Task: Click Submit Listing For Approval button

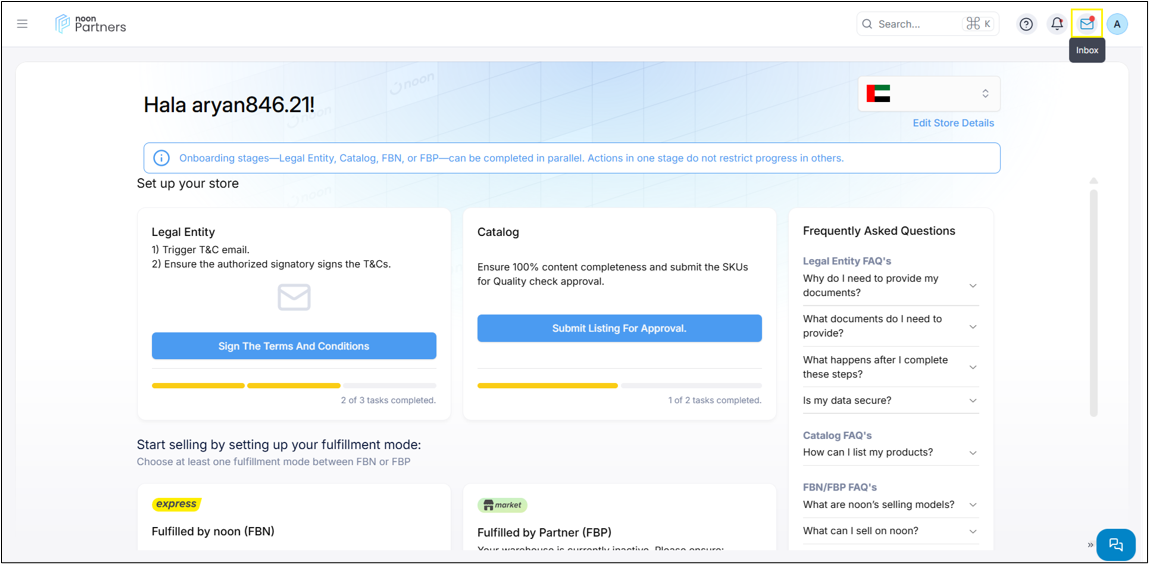Action: point(619,328)
